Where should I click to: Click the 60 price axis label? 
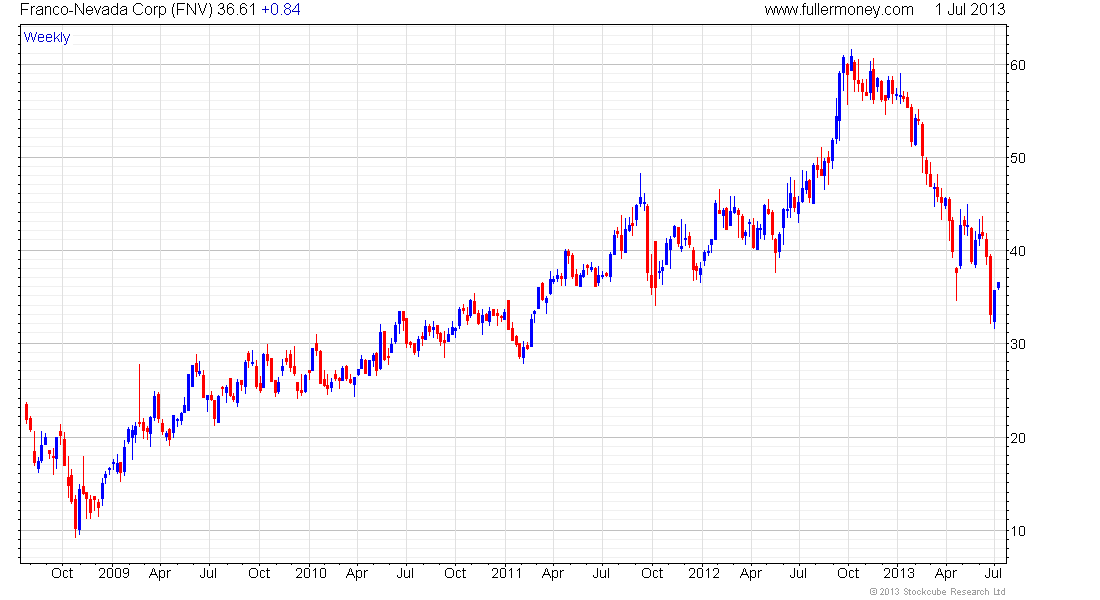(x=1018, y=65)
